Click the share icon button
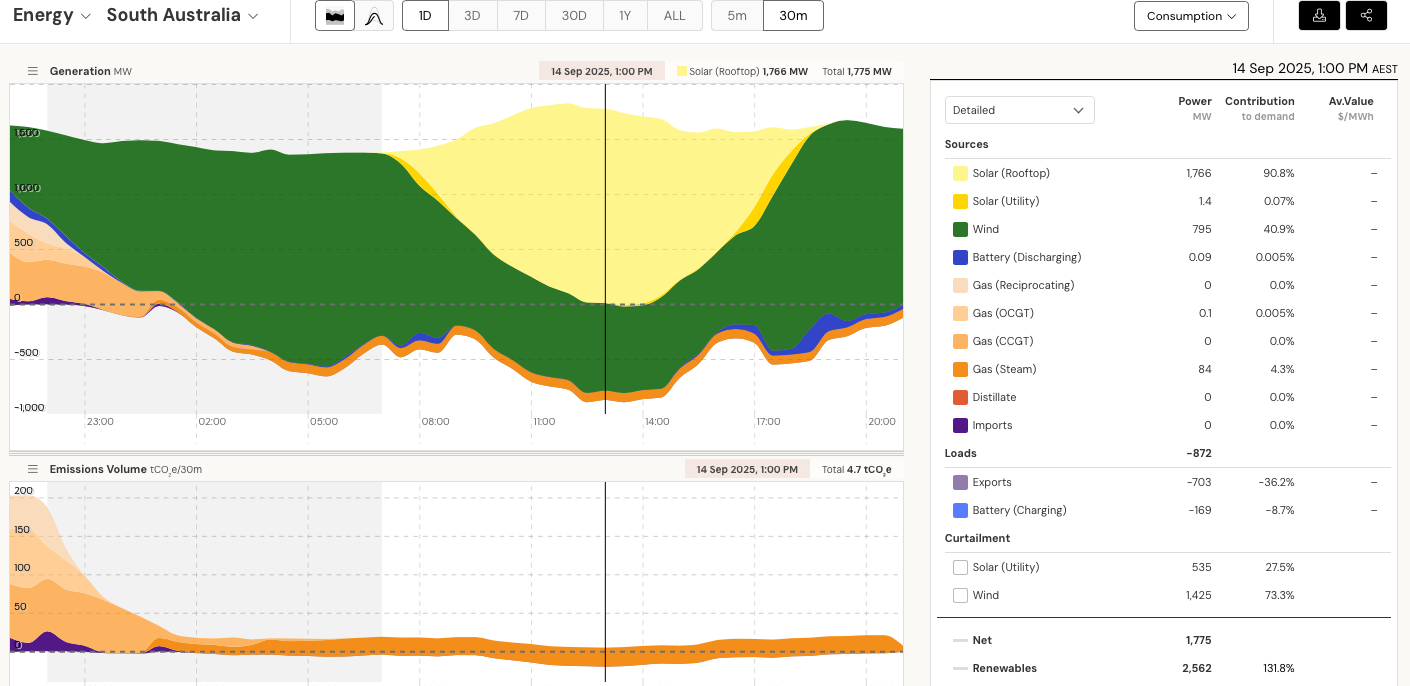1410x686 pixels. (x=1366, y=16)
